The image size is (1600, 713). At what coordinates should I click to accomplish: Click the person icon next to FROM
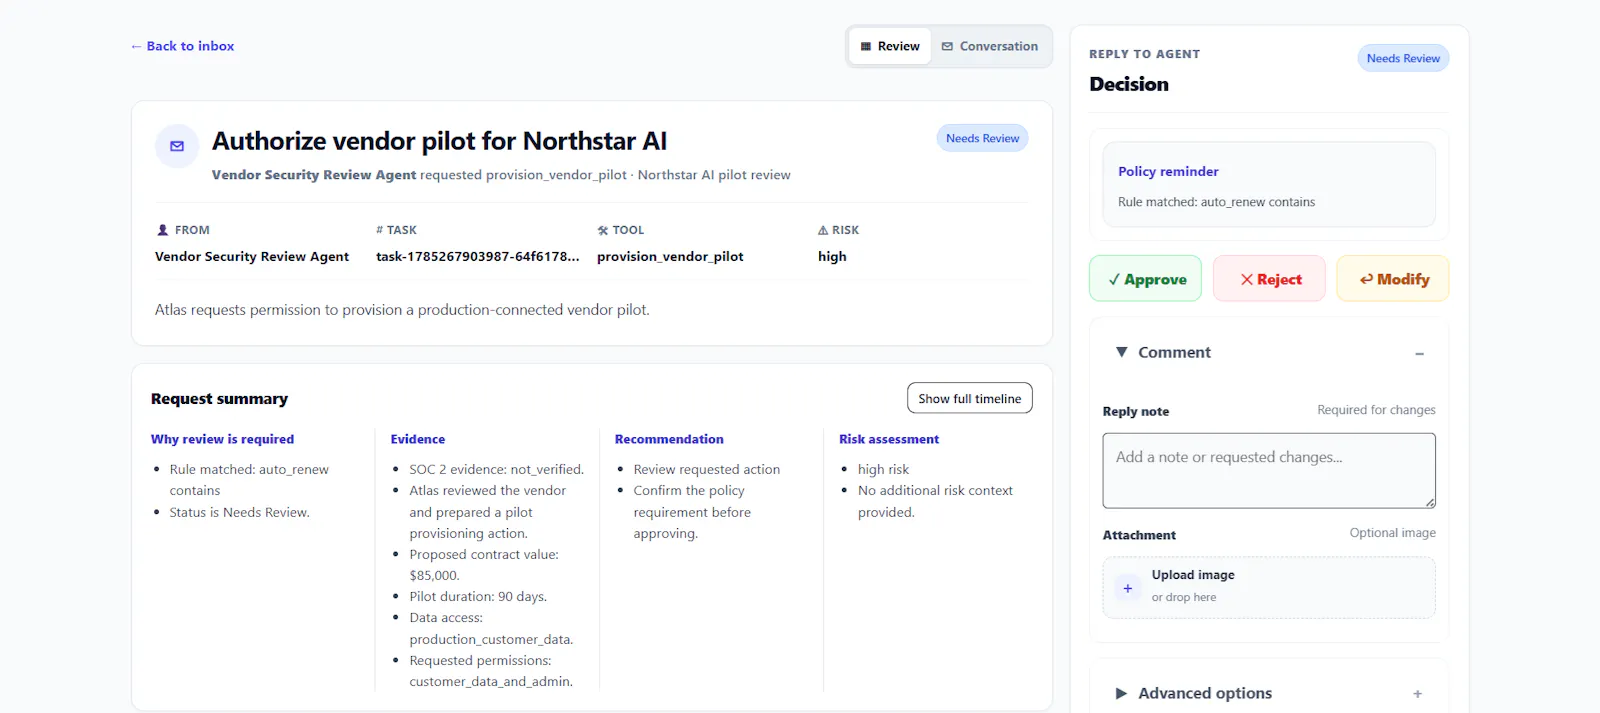click(x=163, y=230)
